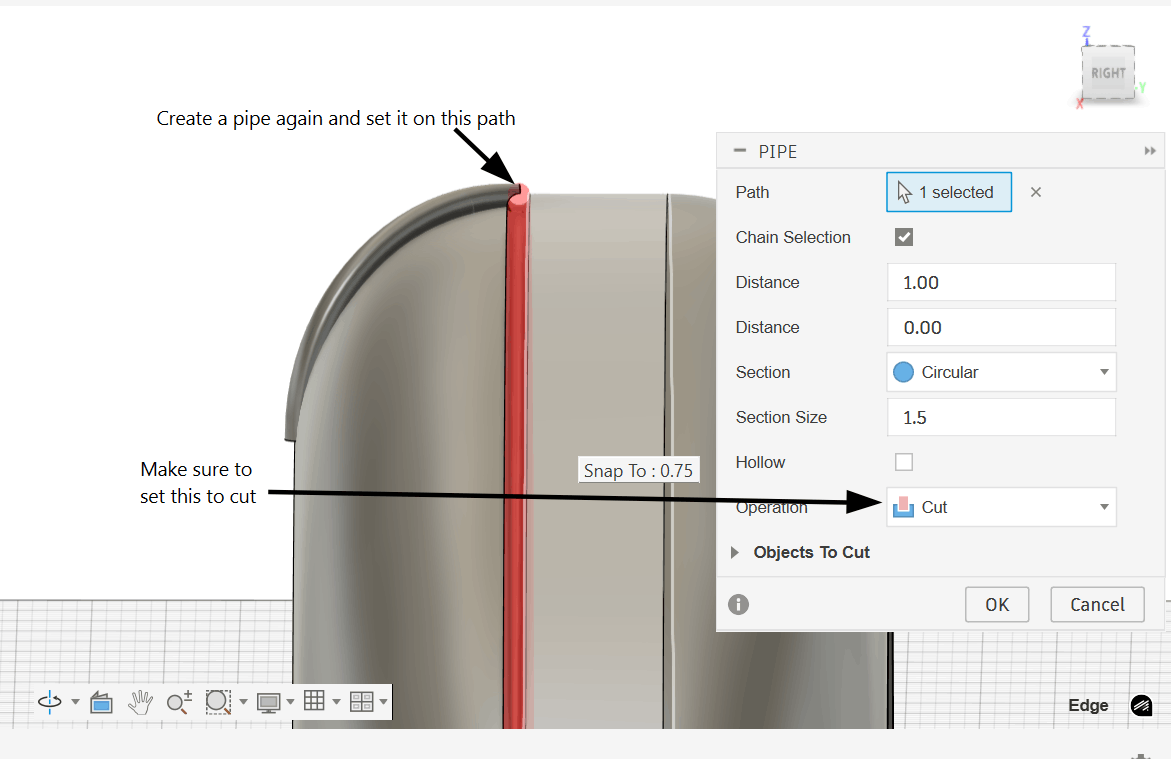Click the red pipe path on model

click(515, 463)
